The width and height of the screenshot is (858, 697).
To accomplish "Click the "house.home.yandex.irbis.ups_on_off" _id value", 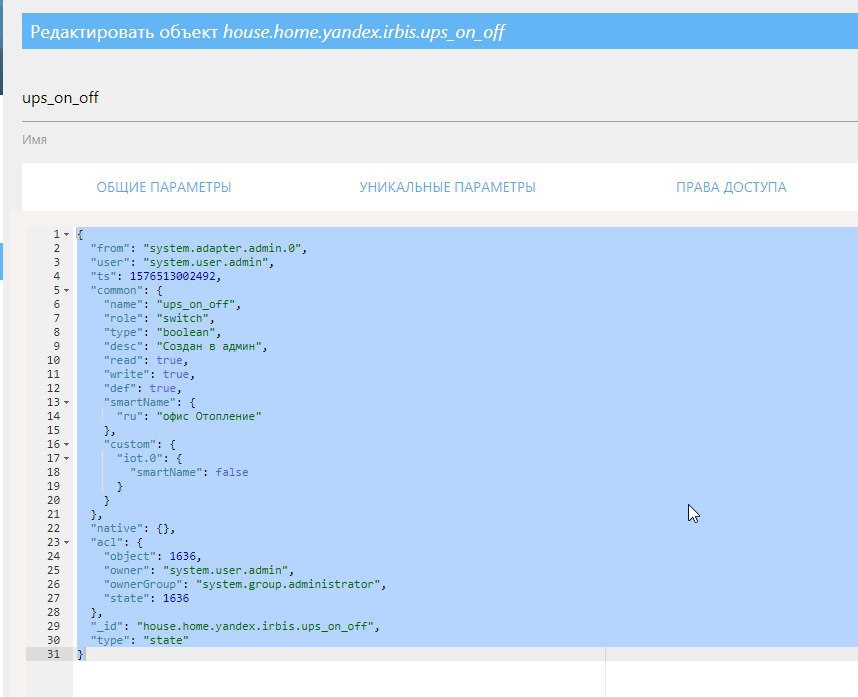I will point(255,626).
